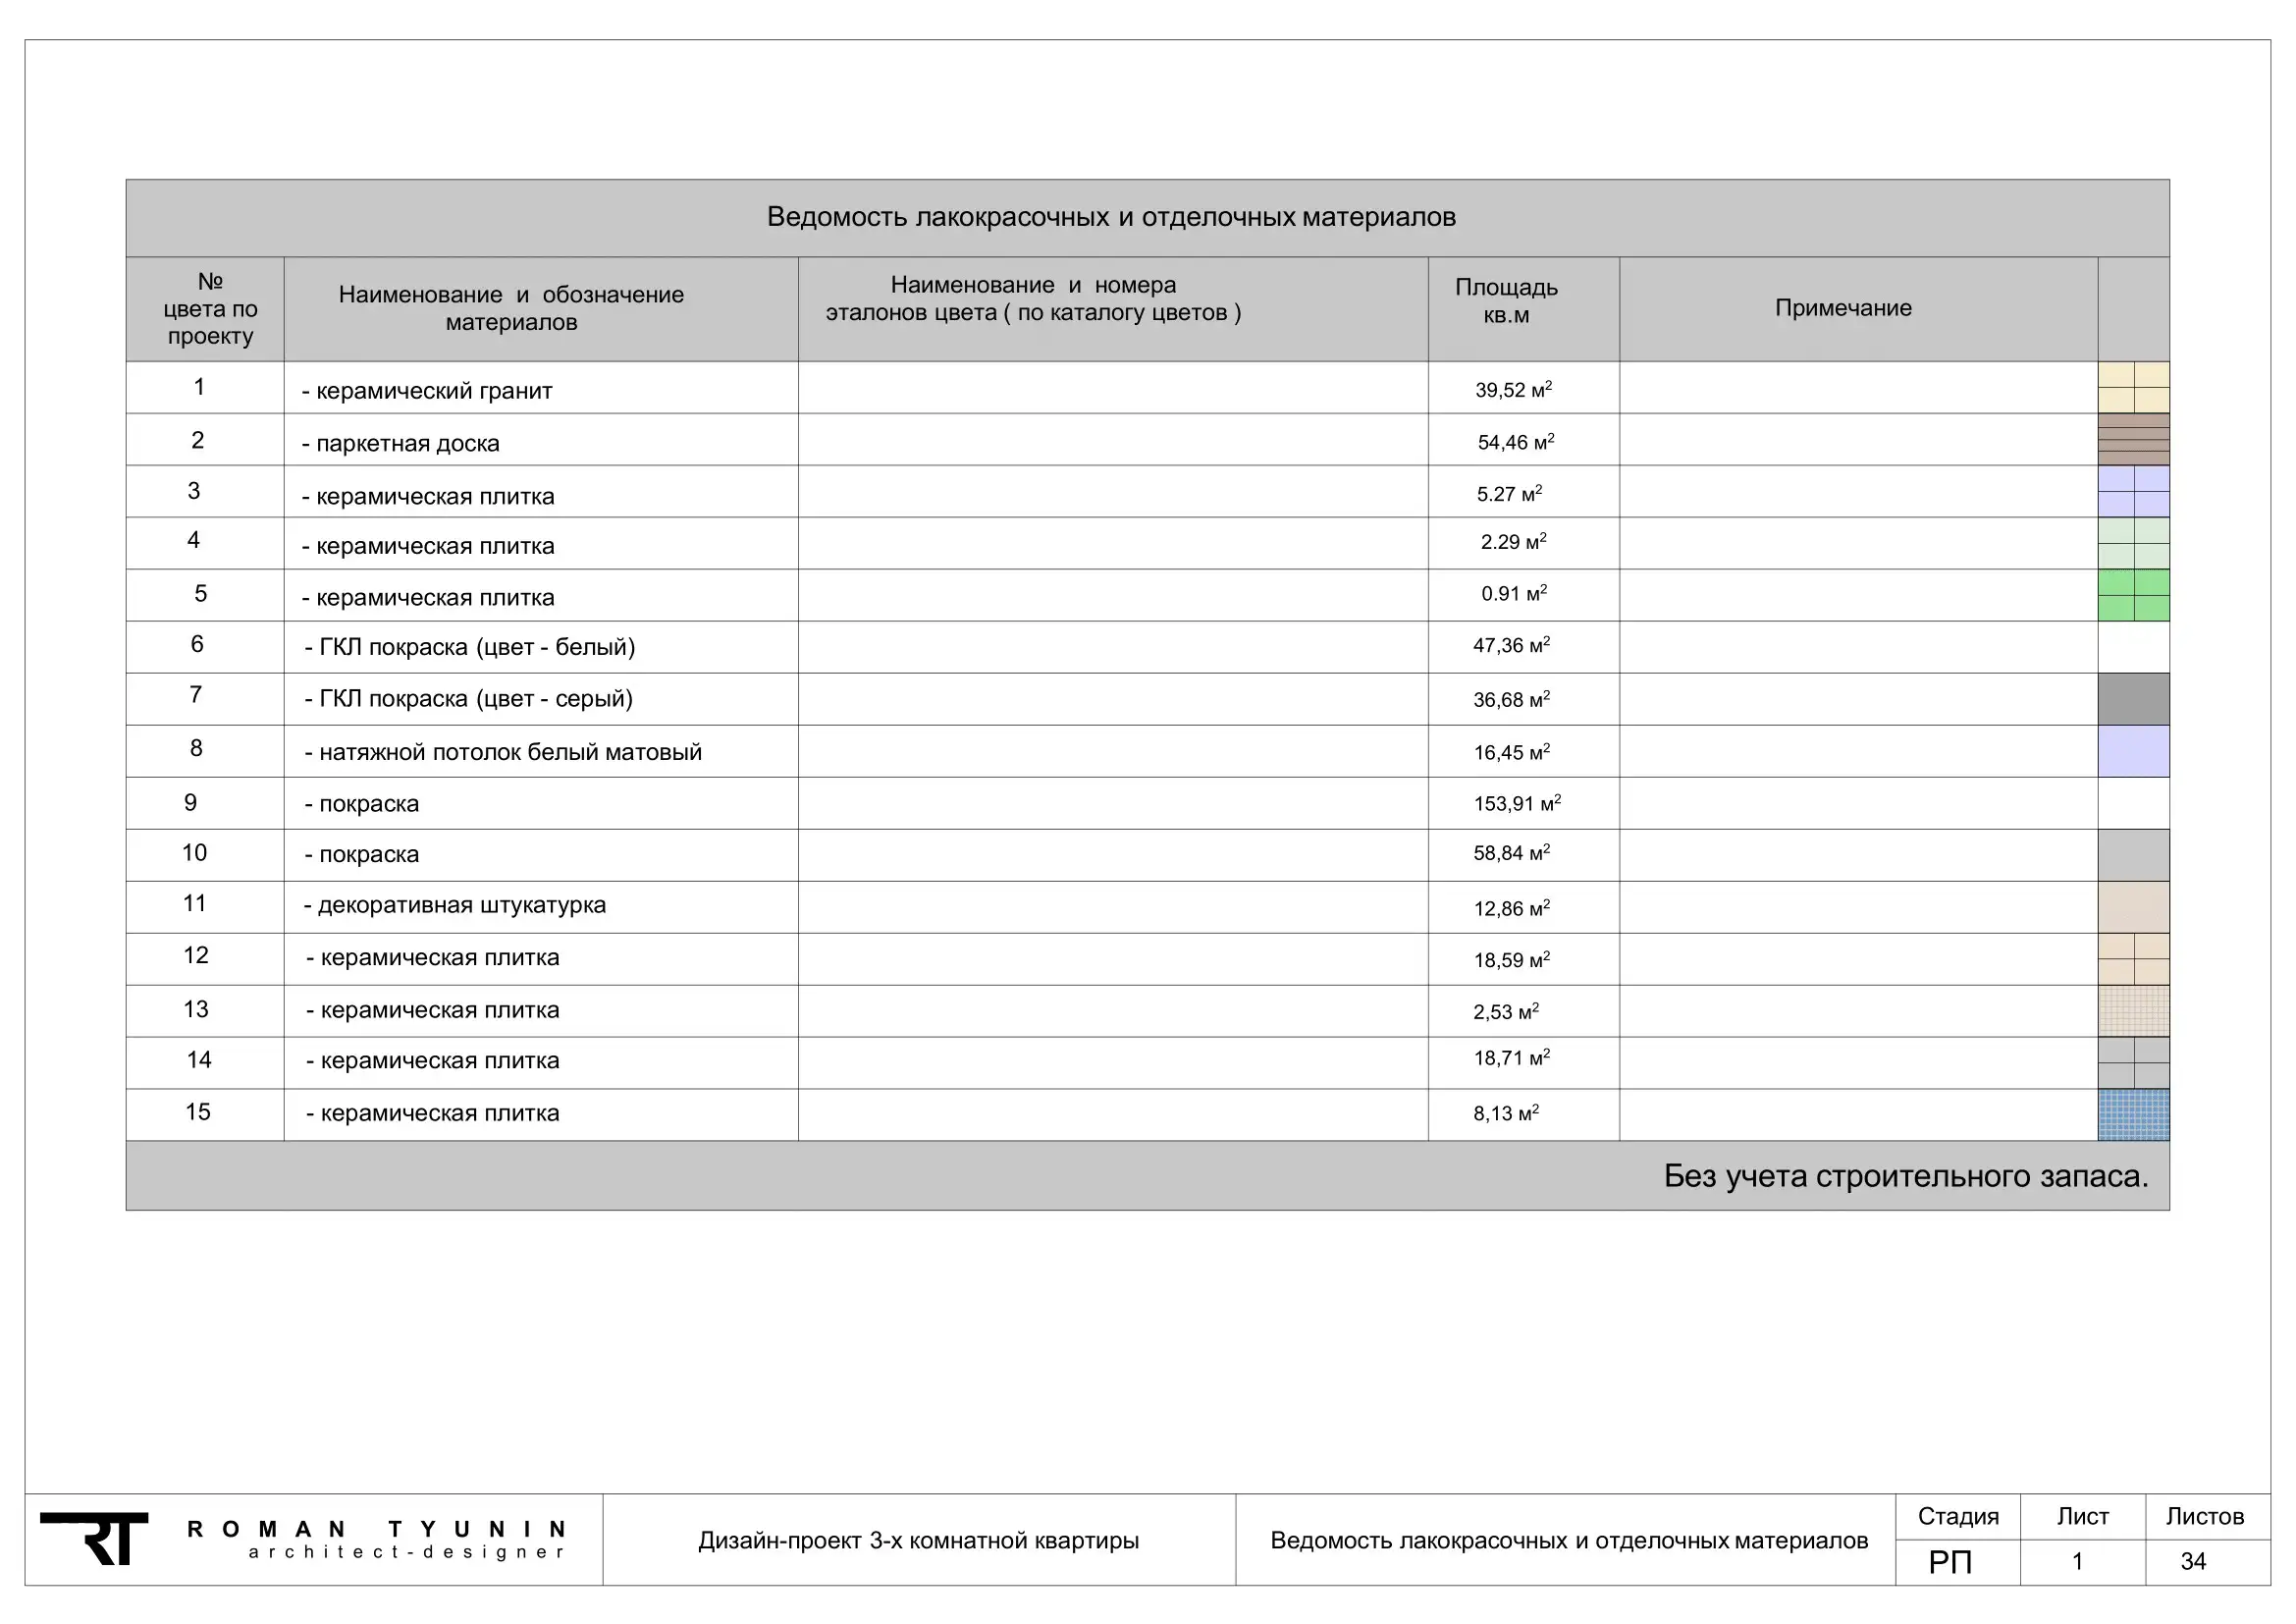Screen dimensions: 2296x1624
Task: Select the паркетная доска cell
Action: 541,439
